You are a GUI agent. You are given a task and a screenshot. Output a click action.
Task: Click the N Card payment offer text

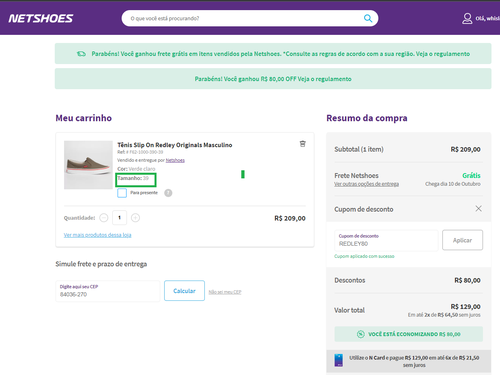coord(414,361)
